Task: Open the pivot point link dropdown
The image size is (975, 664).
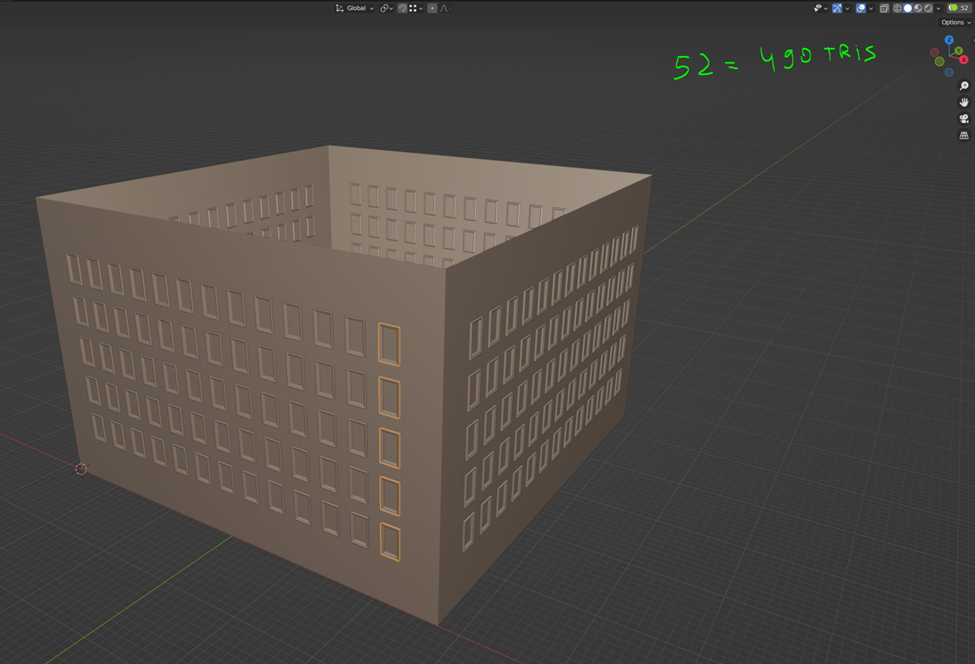Action: click(386, 8)
